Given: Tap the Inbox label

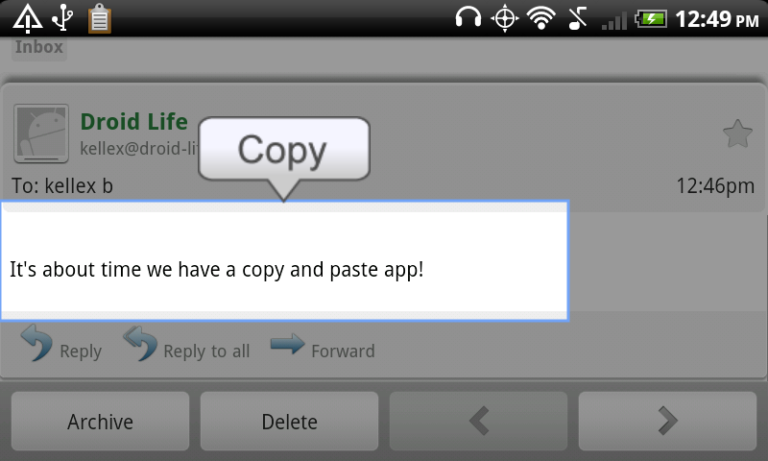Looking at the screenshot, I should click(39, 48).
